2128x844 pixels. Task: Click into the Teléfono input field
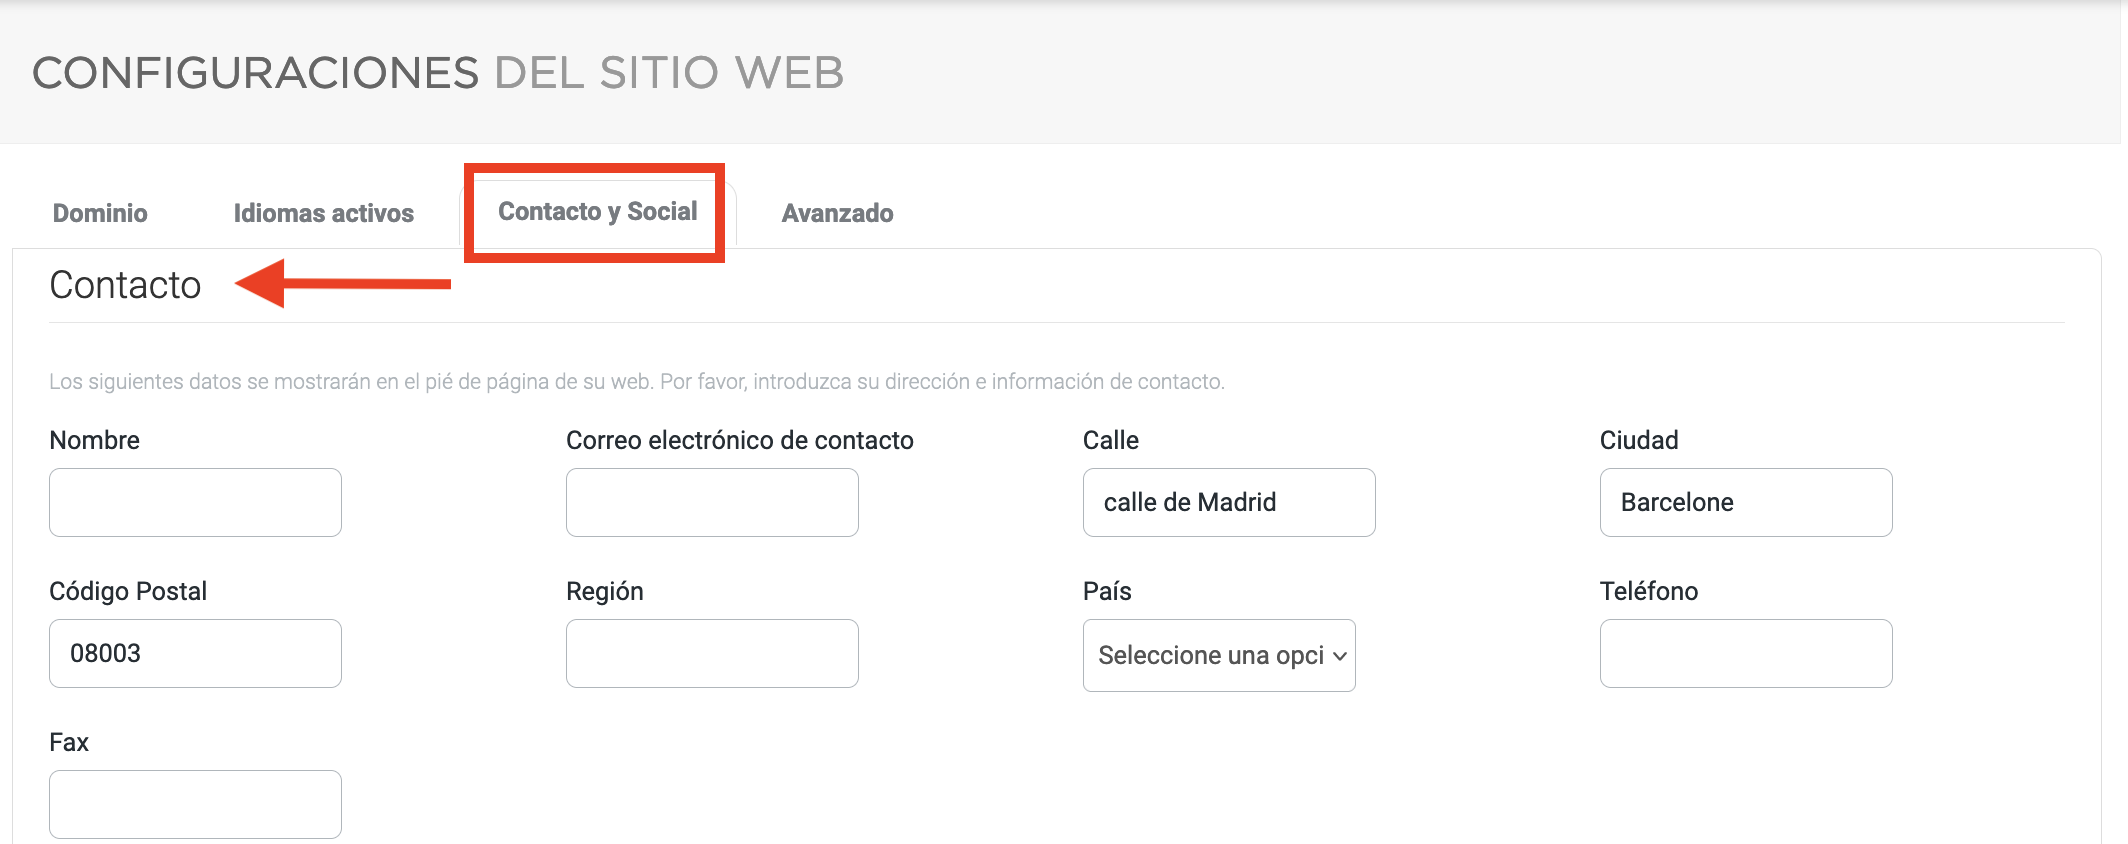[1746, 653]
